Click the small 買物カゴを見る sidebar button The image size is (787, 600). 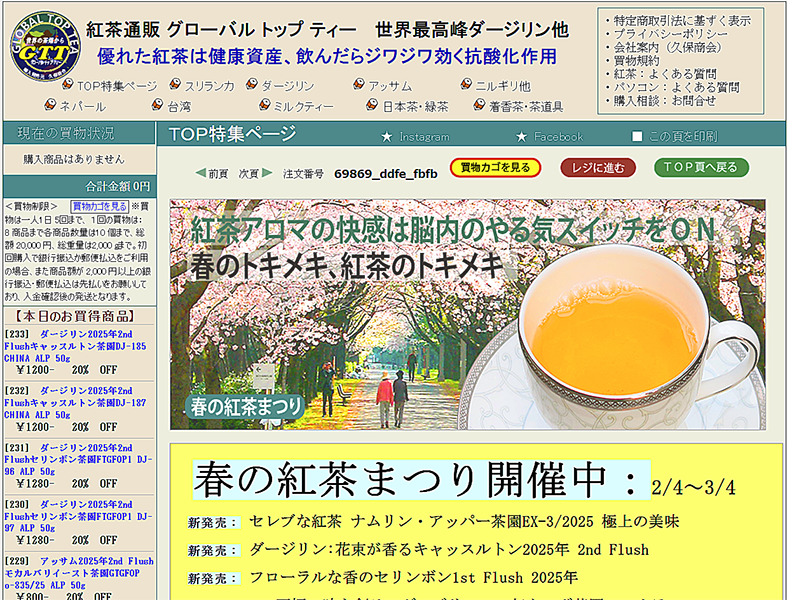pos(100,206)
